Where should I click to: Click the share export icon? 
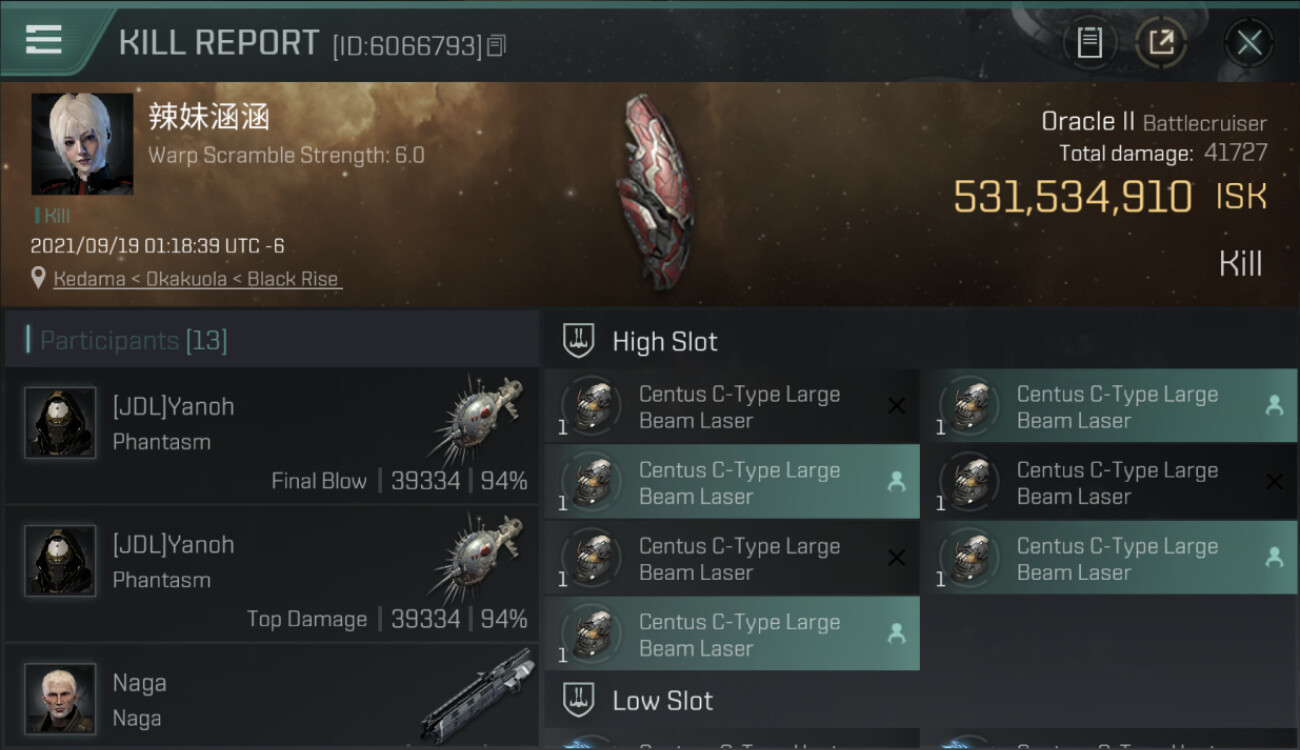click(x=1161, y=42)
